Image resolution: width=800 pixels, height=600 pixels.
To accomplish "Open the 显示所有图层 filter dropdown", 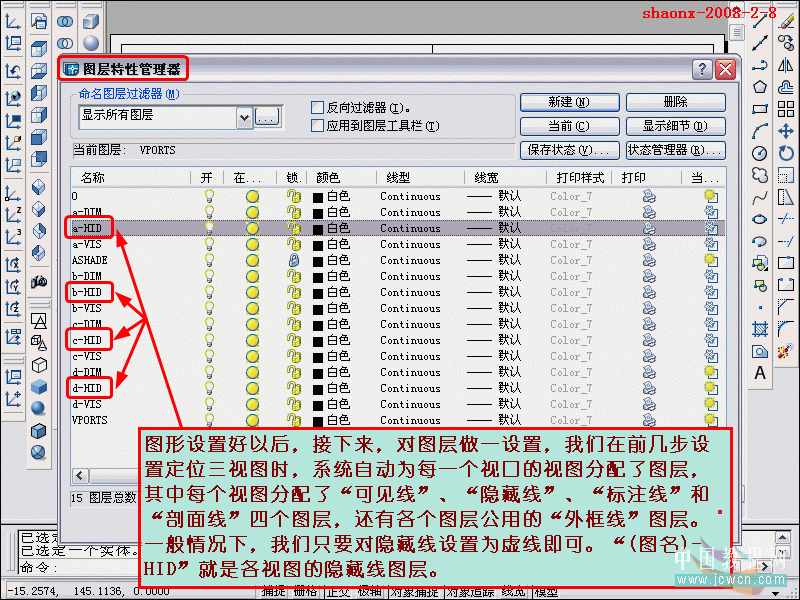I will (x=244, y=118).
